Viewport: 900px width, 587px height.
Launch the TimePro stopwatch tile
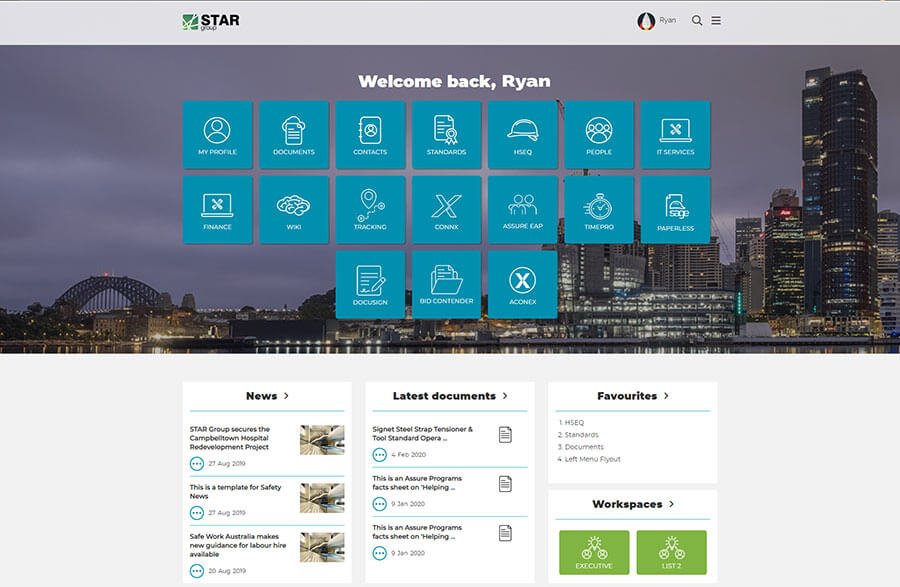(598, 209)
